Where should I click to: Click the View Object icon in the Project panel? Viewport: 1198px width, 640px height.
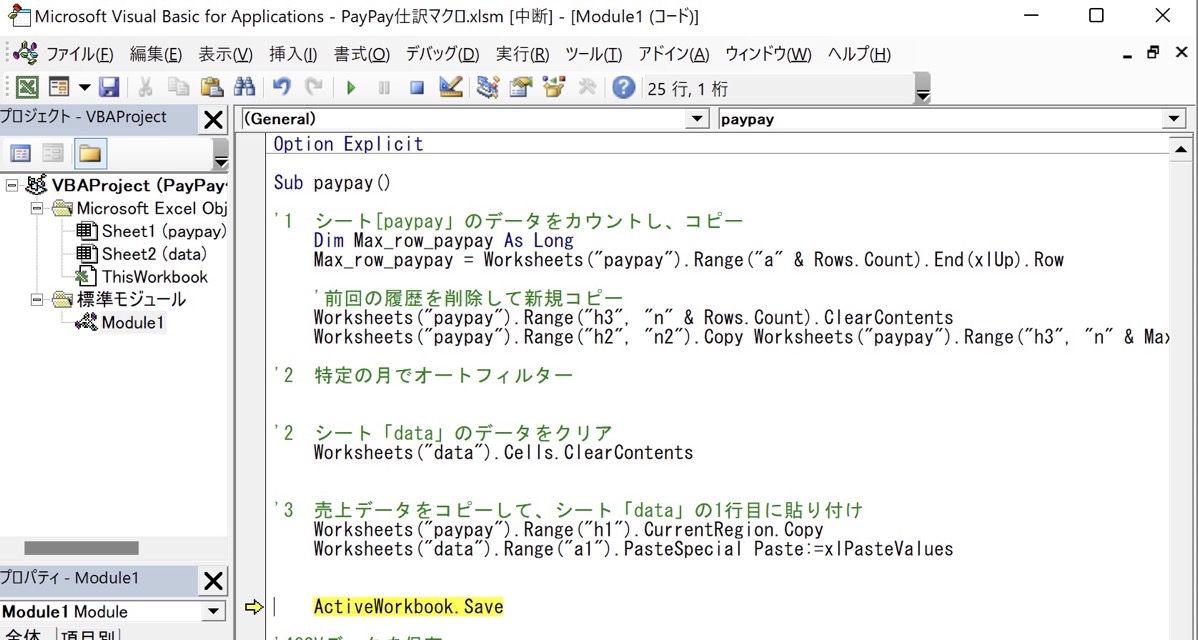[53, 154]
